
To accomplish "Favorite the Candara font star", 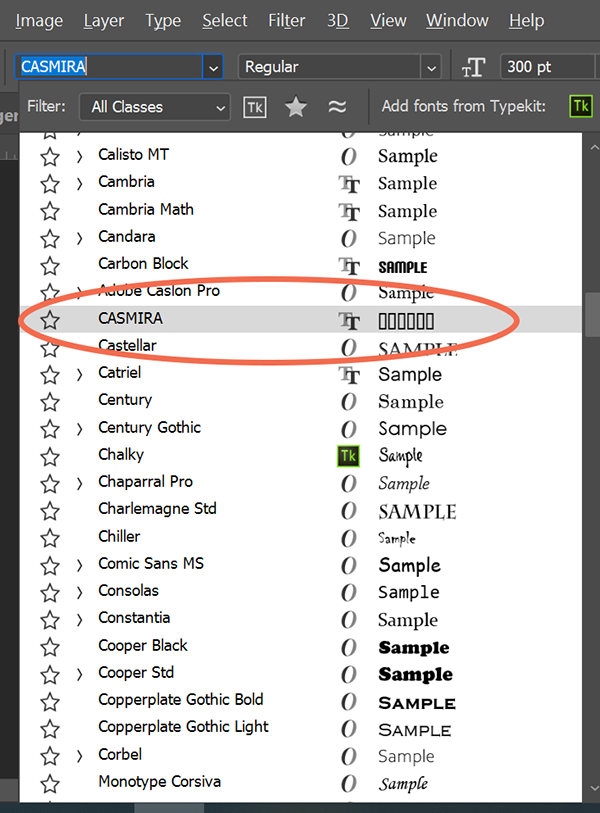I will tap(50, 239).
